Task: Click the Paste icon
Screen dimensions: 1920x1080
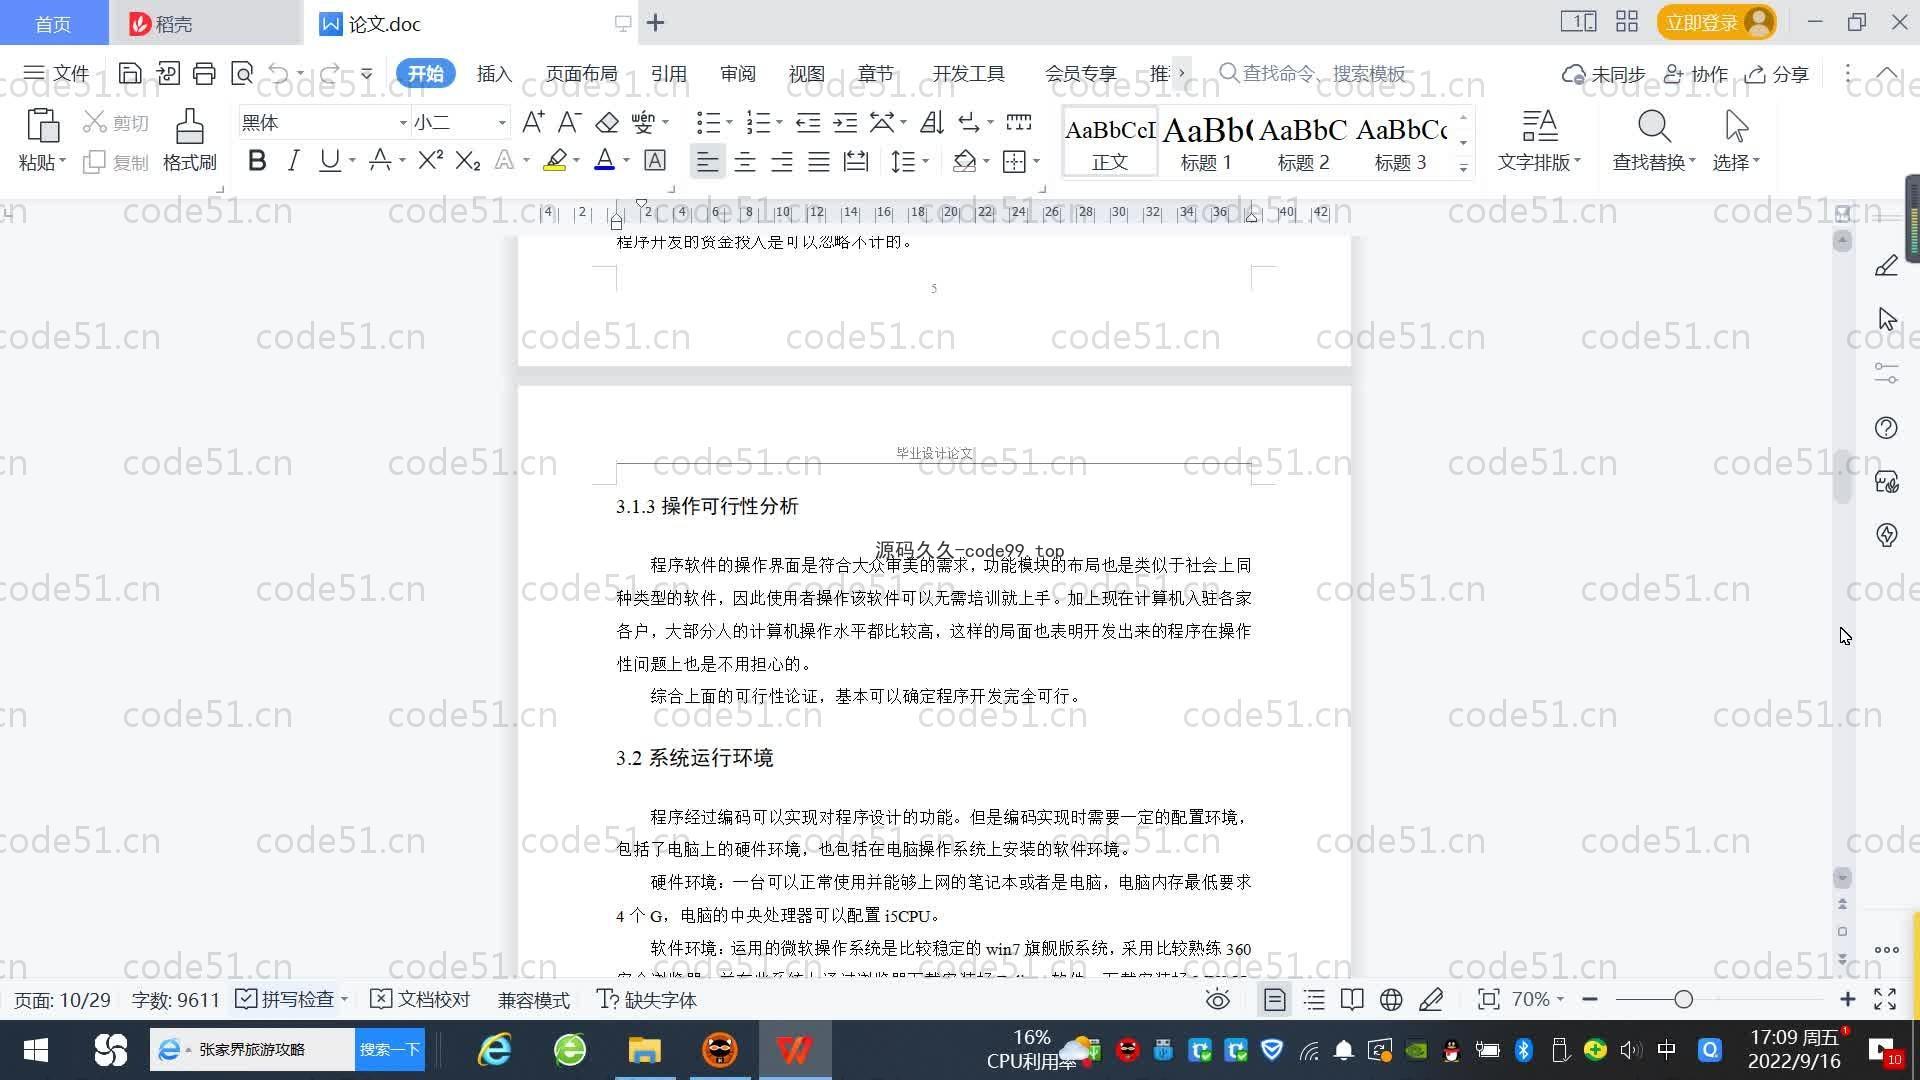Action: click(x=42, y=126)
